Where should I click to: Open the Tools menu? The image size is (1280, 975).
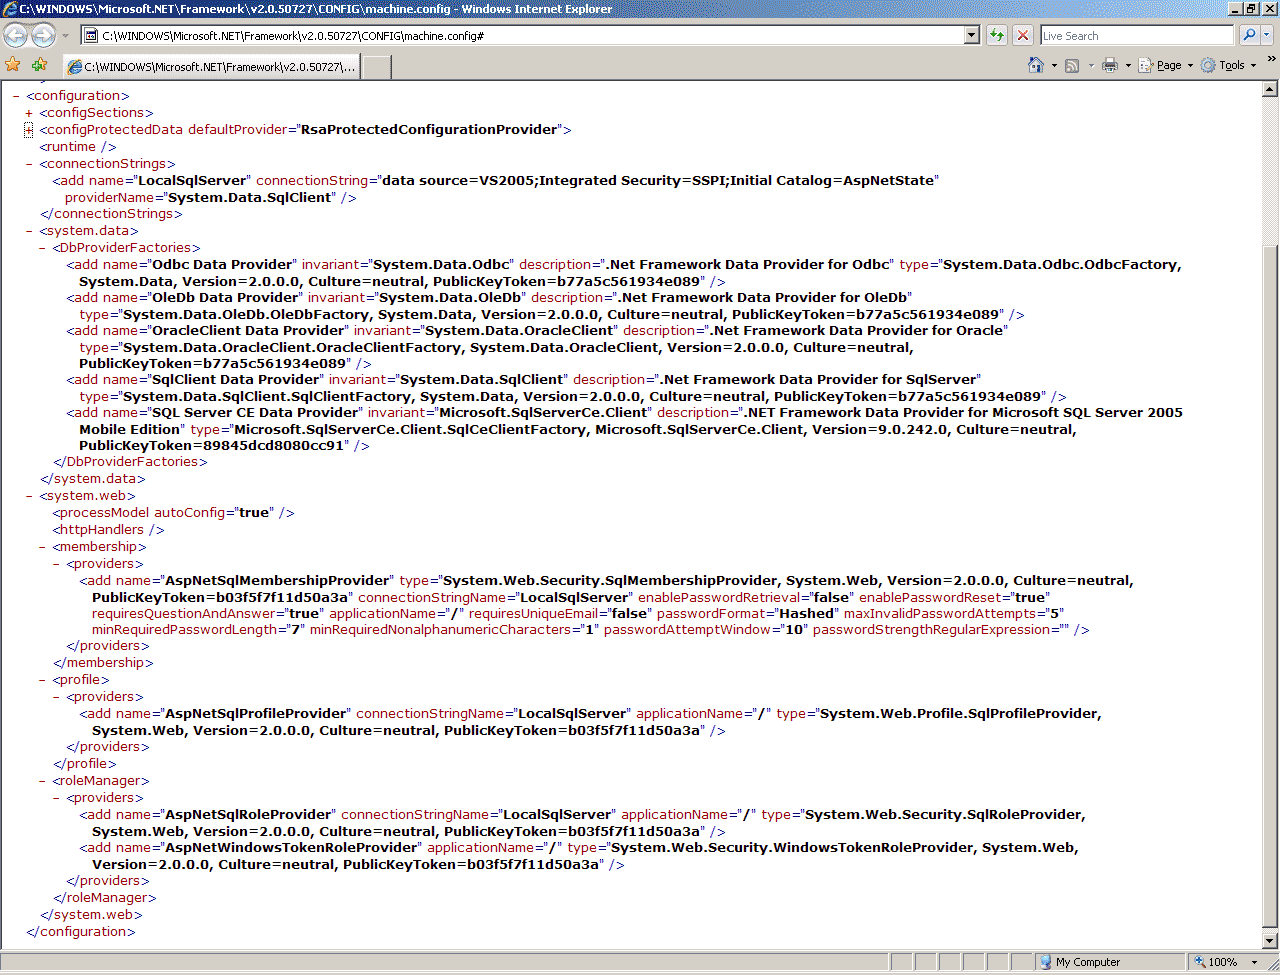tap(1229, 65)
